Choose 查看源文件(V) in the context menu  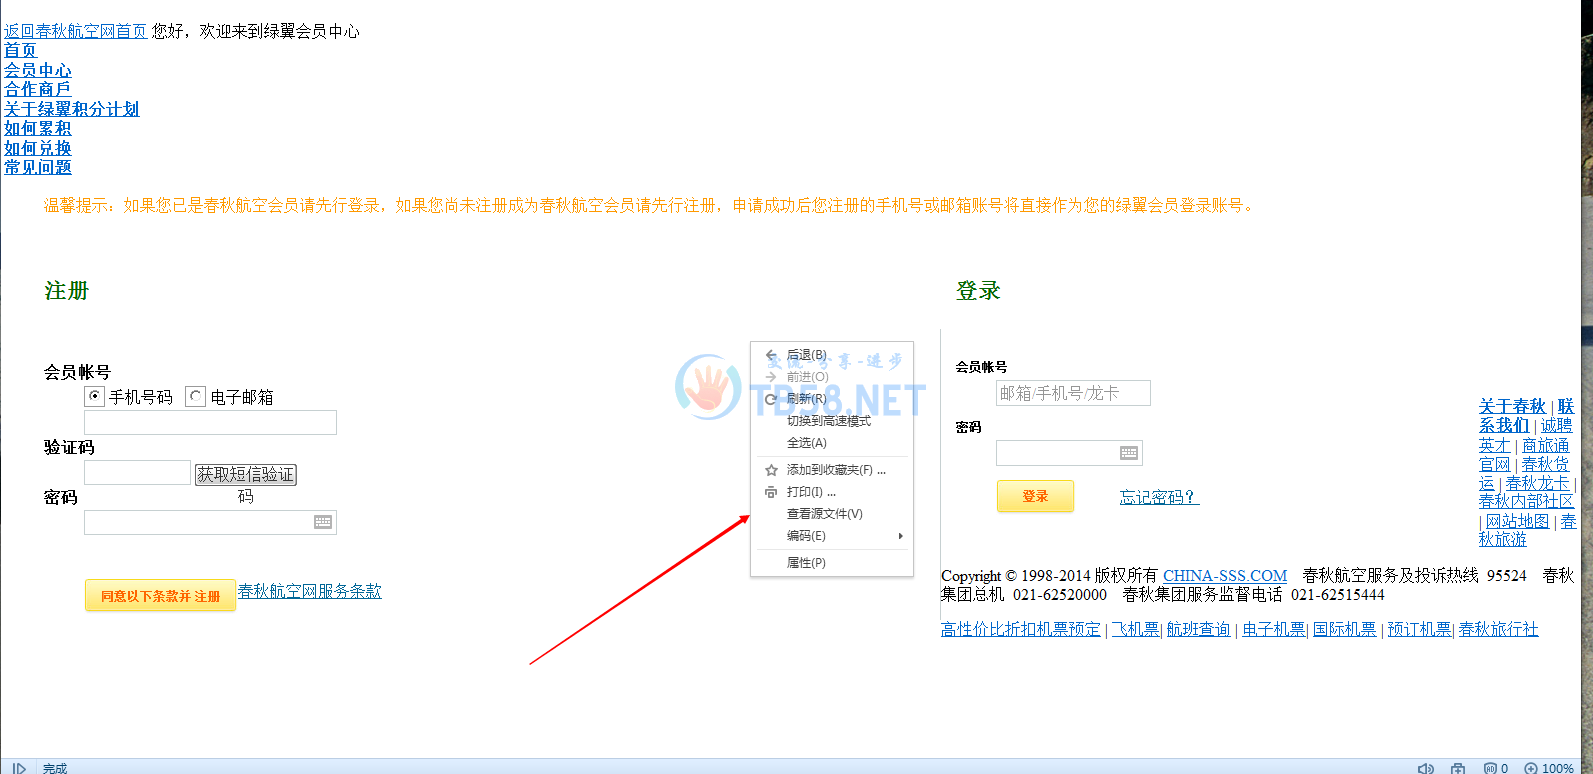pos(832,514)
